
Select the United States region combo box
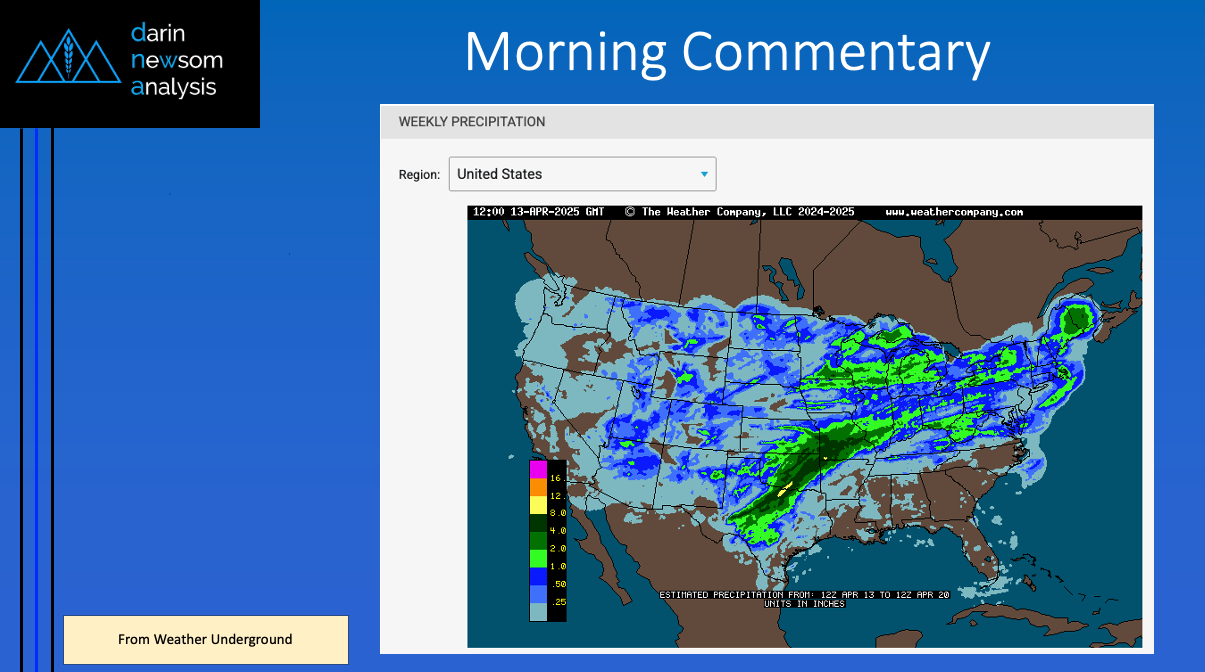[582, 174]
